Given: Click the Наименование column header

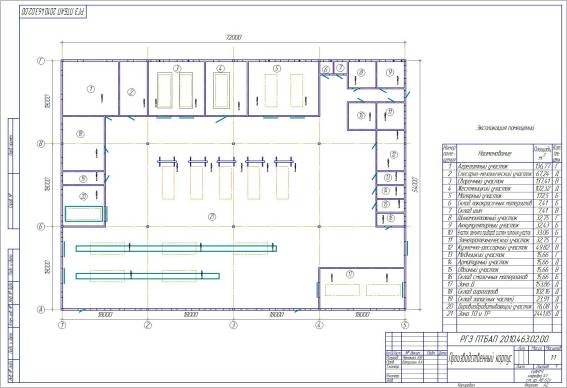Looking at the screenshot, I should 495,153.
